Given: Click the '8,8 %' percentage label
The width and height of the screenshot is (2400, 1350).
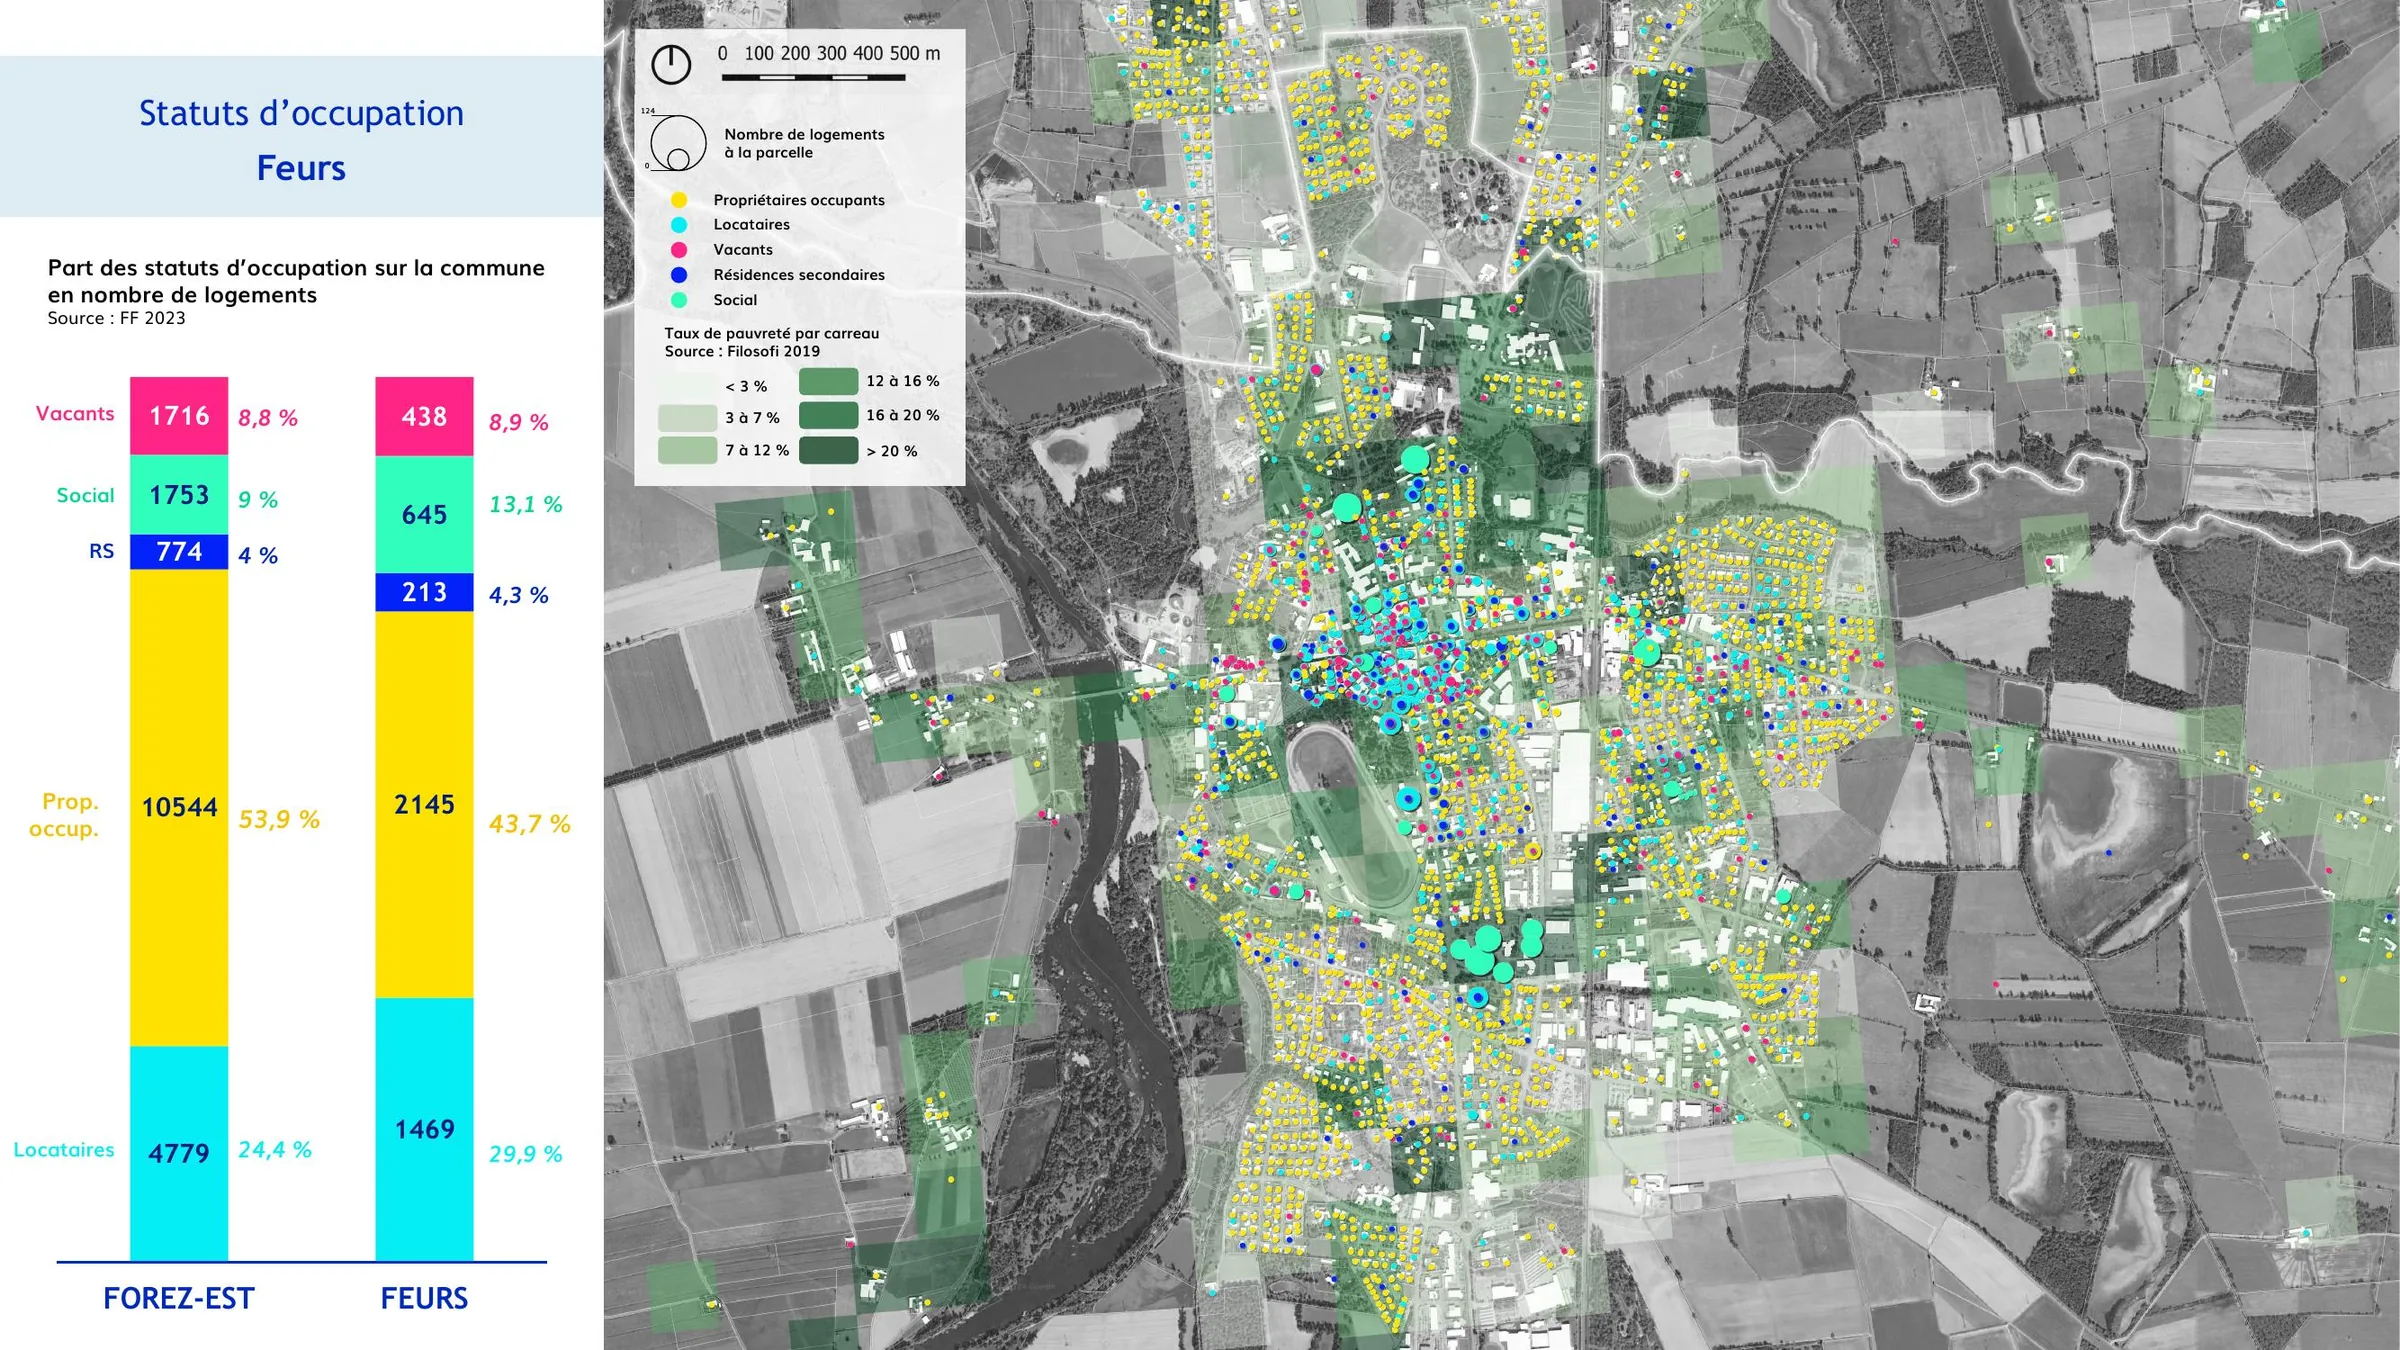Looking at the screenshot, I should tap(268, 418).
